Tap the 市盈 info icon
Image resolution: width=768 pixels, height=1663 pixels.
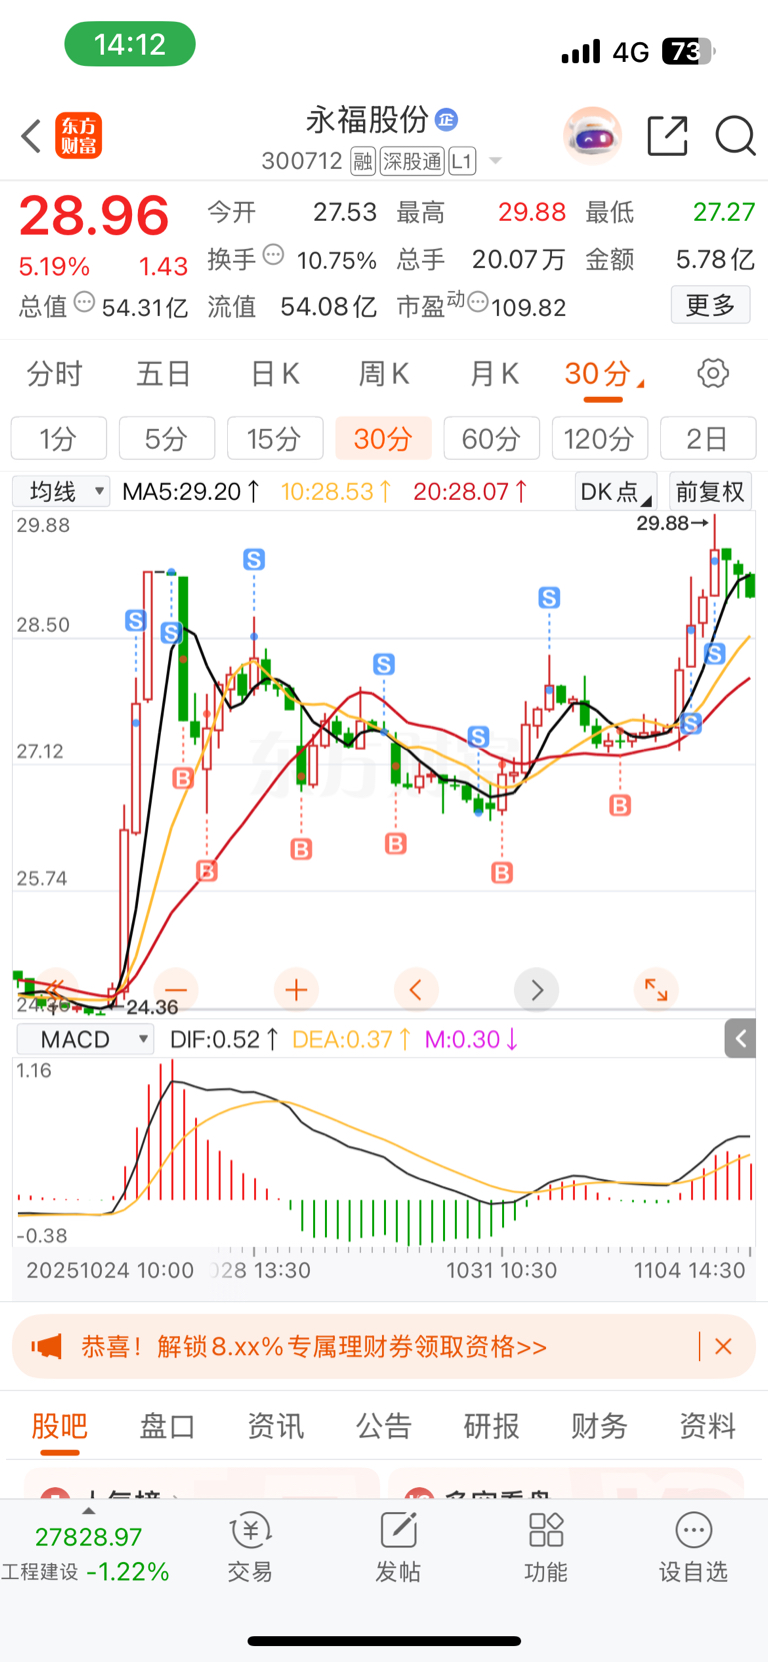[x=478, y=301]
